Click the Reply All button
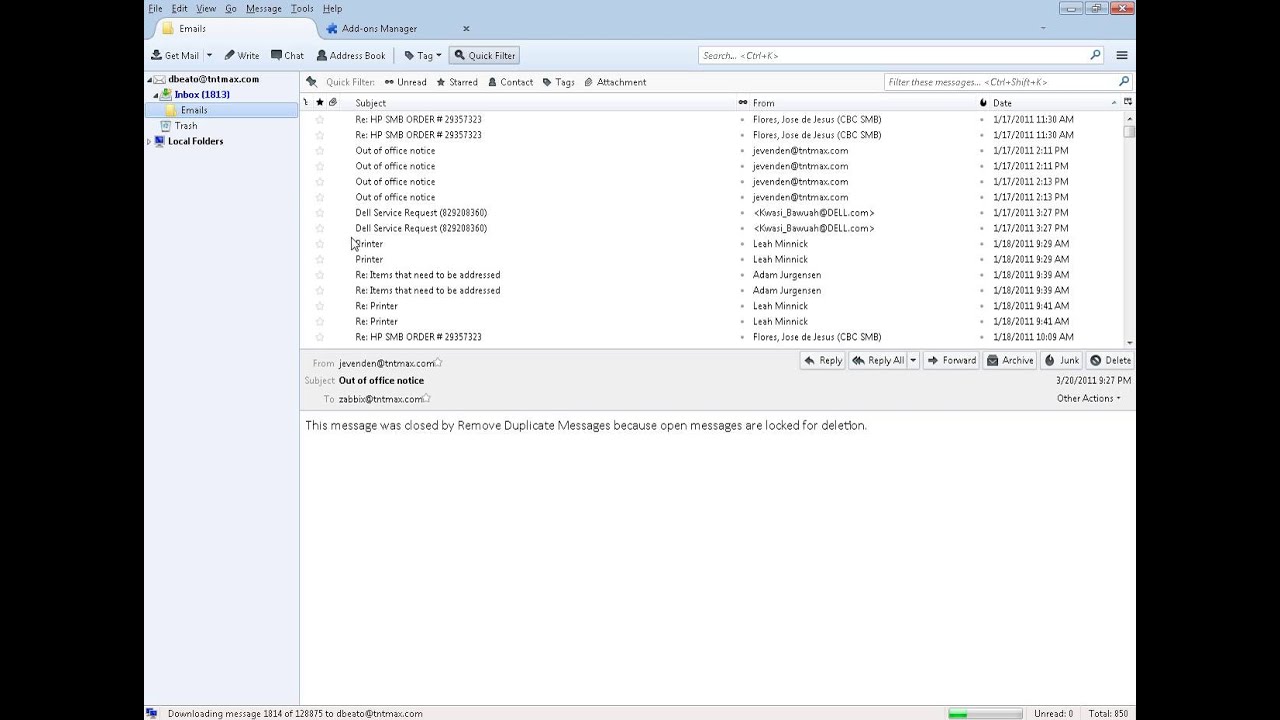The height and width of the screenshot is (720, 1280). [878, 361]
